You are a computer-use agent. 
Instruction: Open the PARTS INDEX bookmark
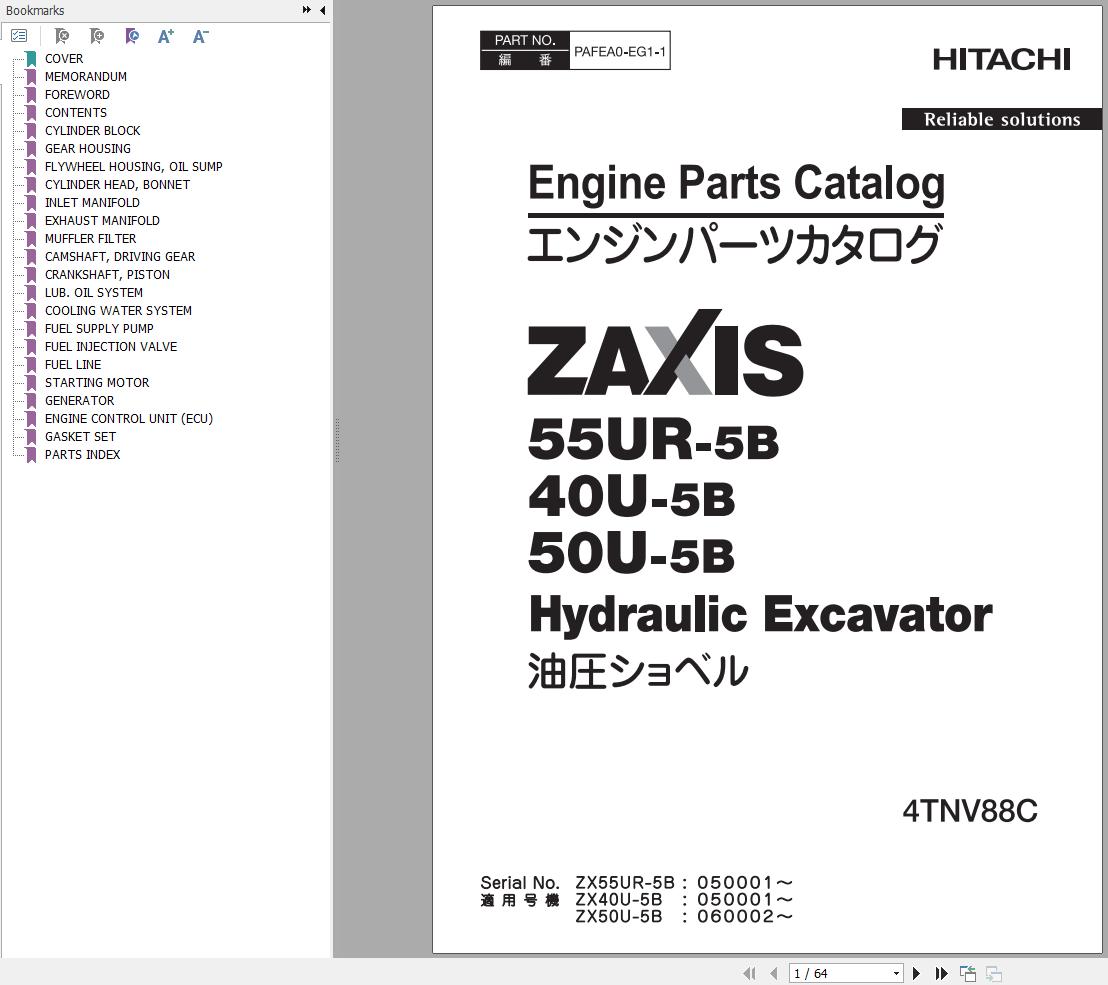pos(83,454)
